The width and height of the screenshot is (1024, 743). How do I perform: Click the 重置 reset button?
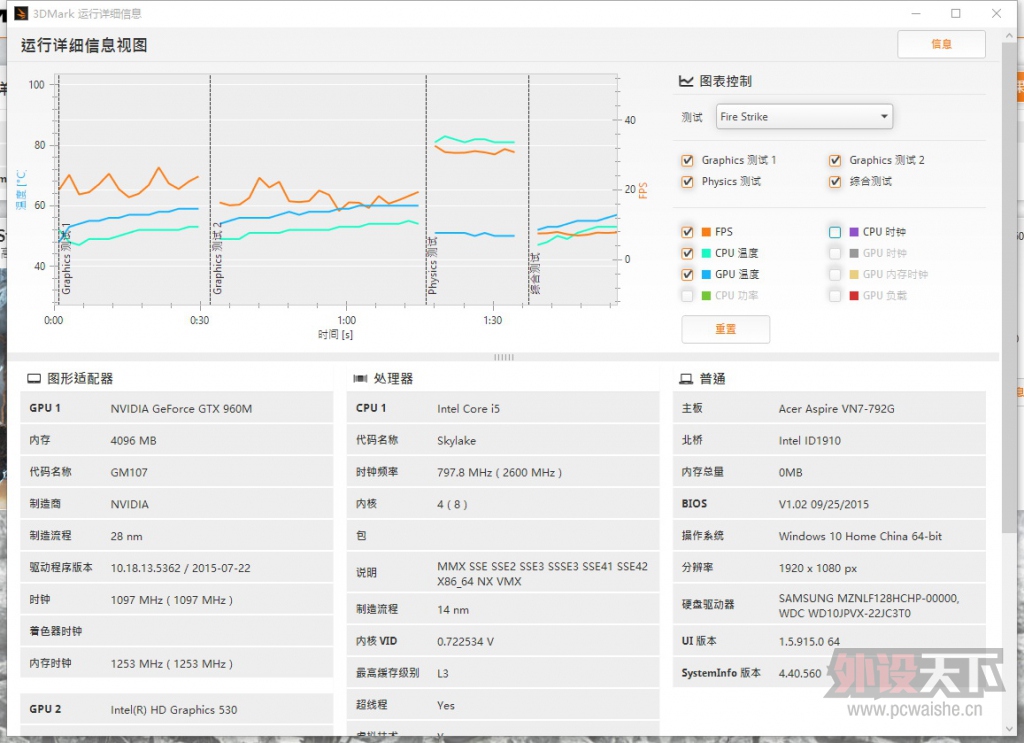coord(726,329)
